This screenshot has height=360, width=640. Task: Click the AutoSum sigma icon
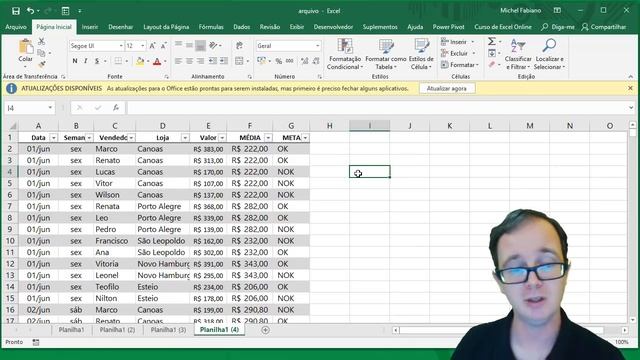[x=492, y=42]
